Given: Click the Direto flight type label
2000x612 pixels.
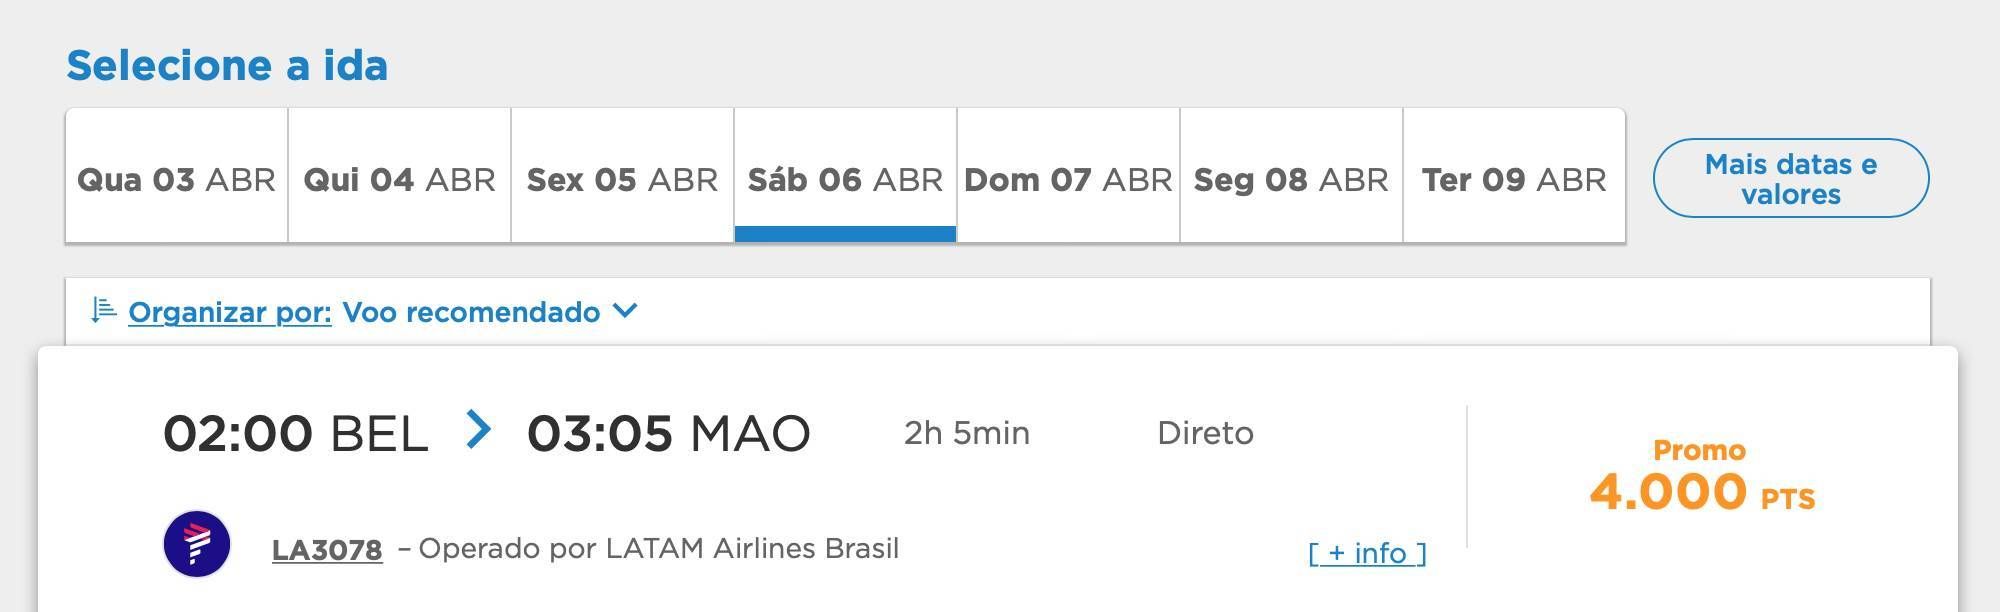Looking at the screenshot, I should click(x=1205, y=433).
